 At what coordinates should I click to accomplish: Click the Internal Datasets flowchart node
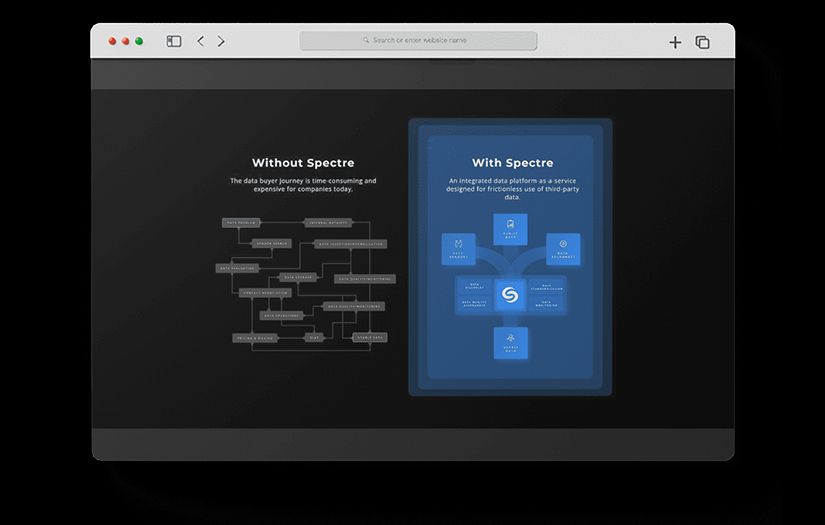328,223
